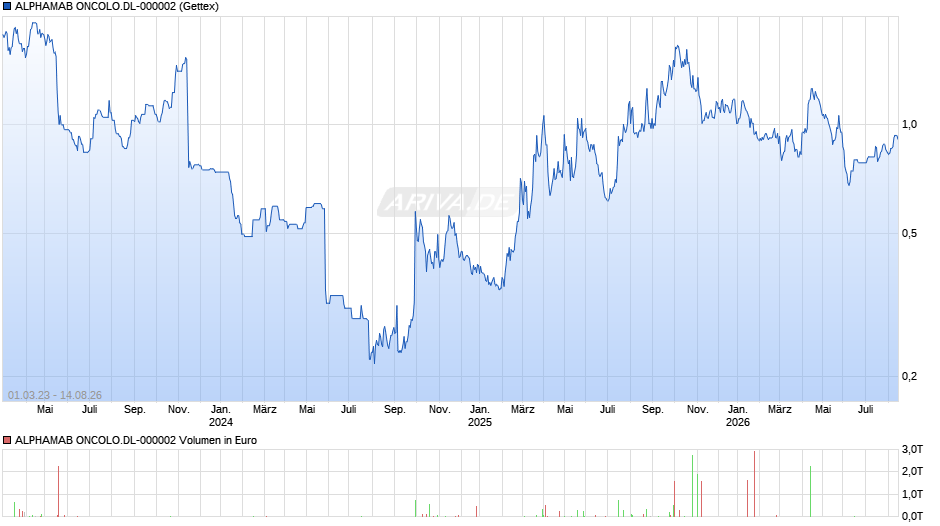Click the volume axis label 0,0T
Image resolution: width=940 pixels, height=526 pixels.
[912, 516]
